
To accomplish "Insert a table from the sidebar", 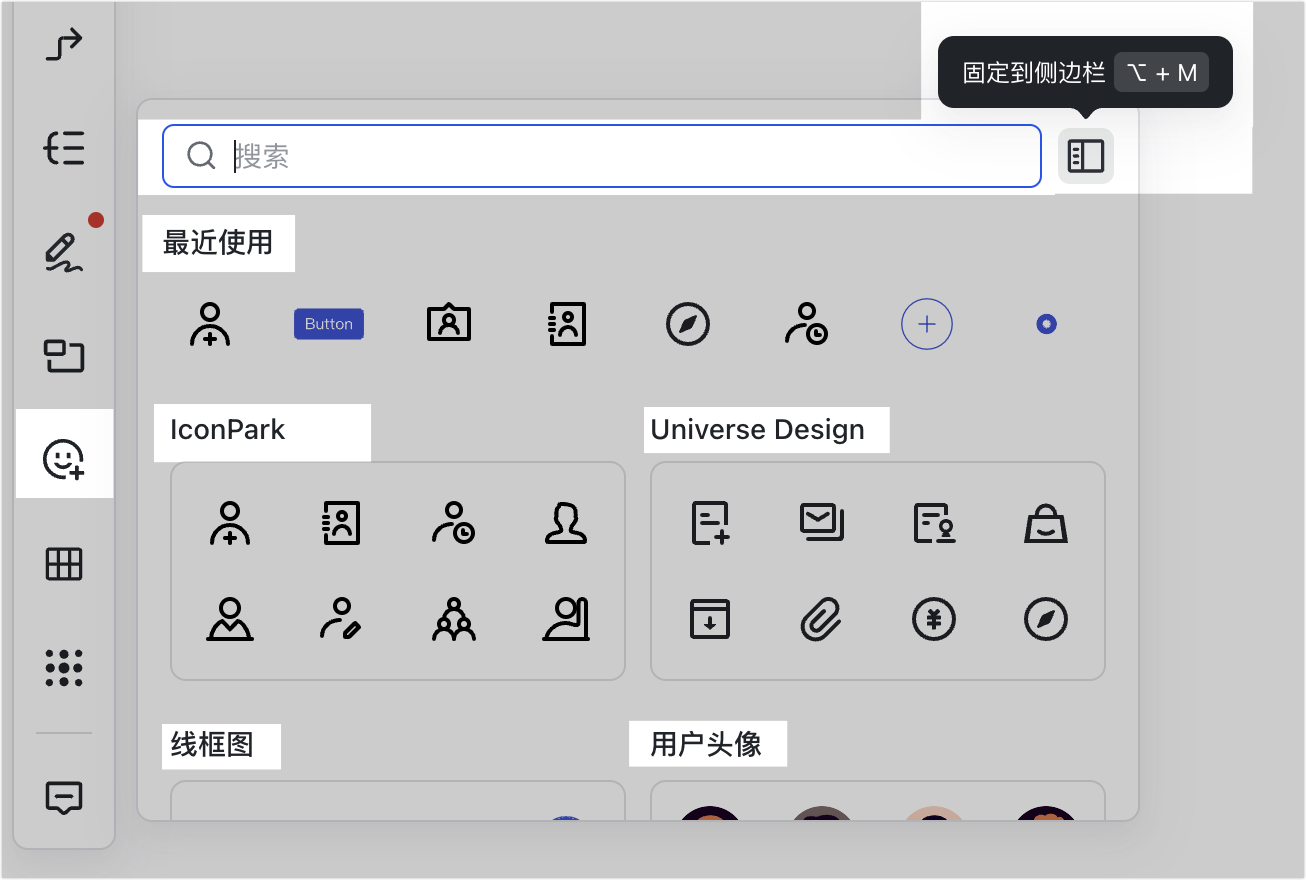I will coord(65,565).
